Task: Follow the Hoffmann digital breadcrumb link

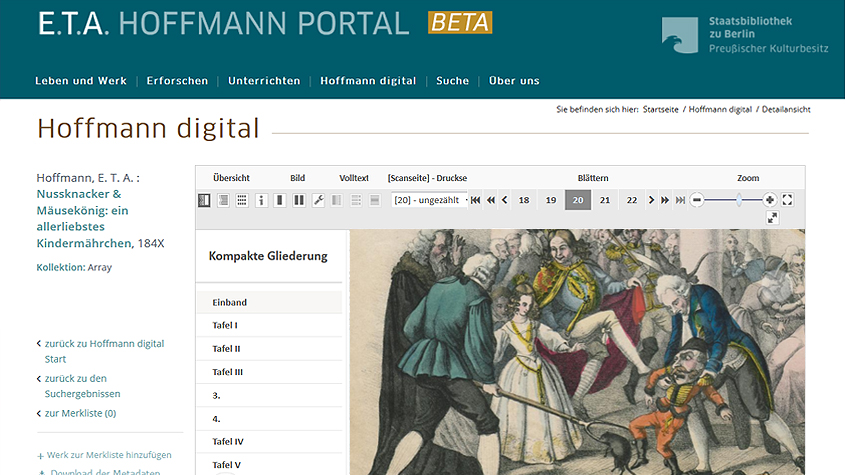Action: [720, 109]
